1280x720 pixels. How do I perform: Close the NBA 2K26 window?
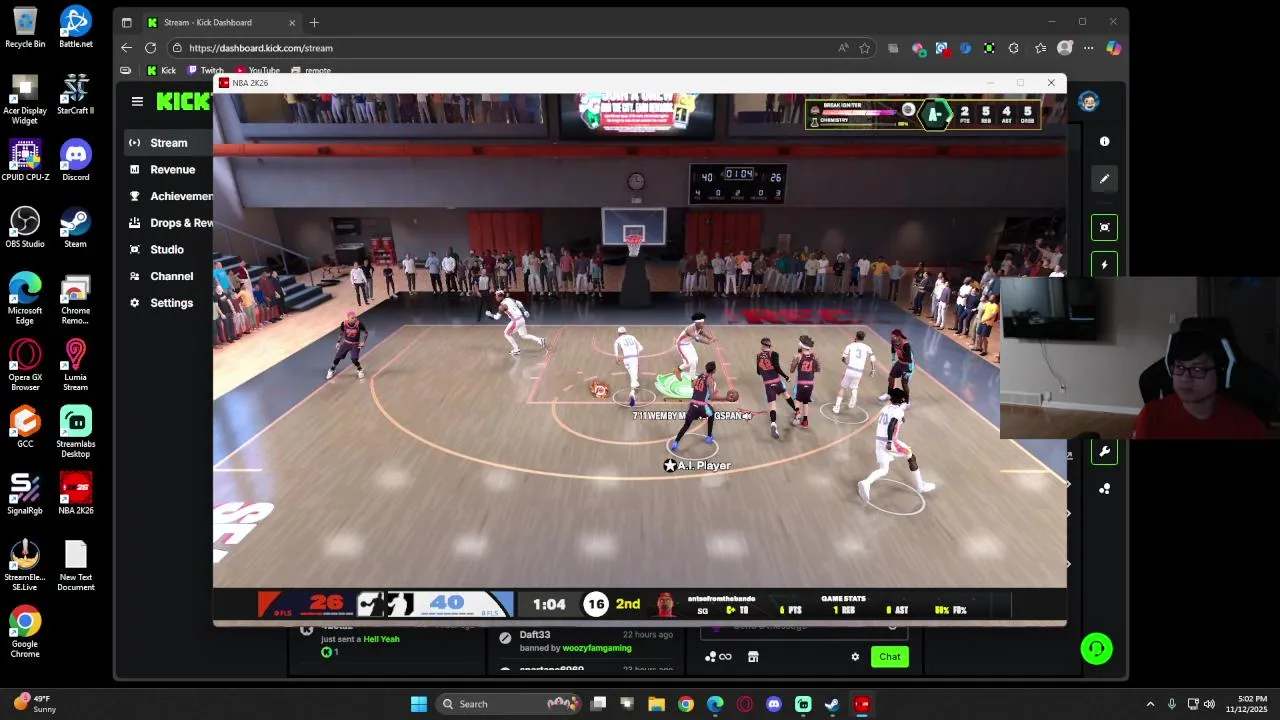tap(1051, 83)
